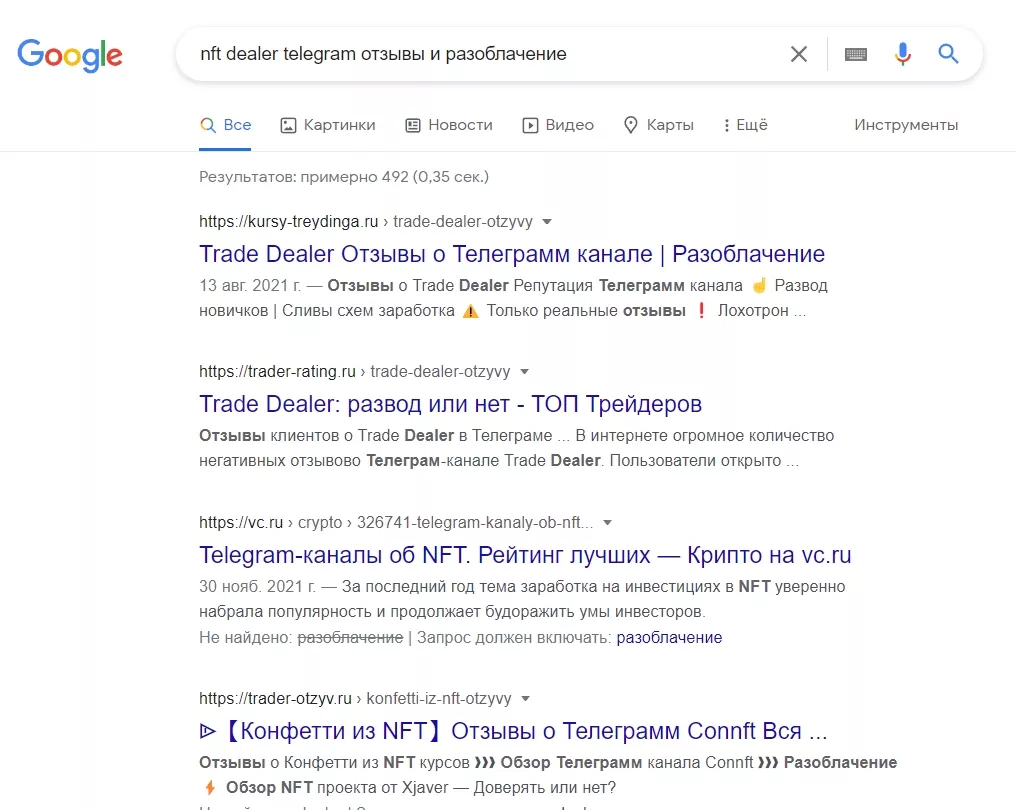Open Trade Dealer: развод или нет result

click(x=450, y=404)
